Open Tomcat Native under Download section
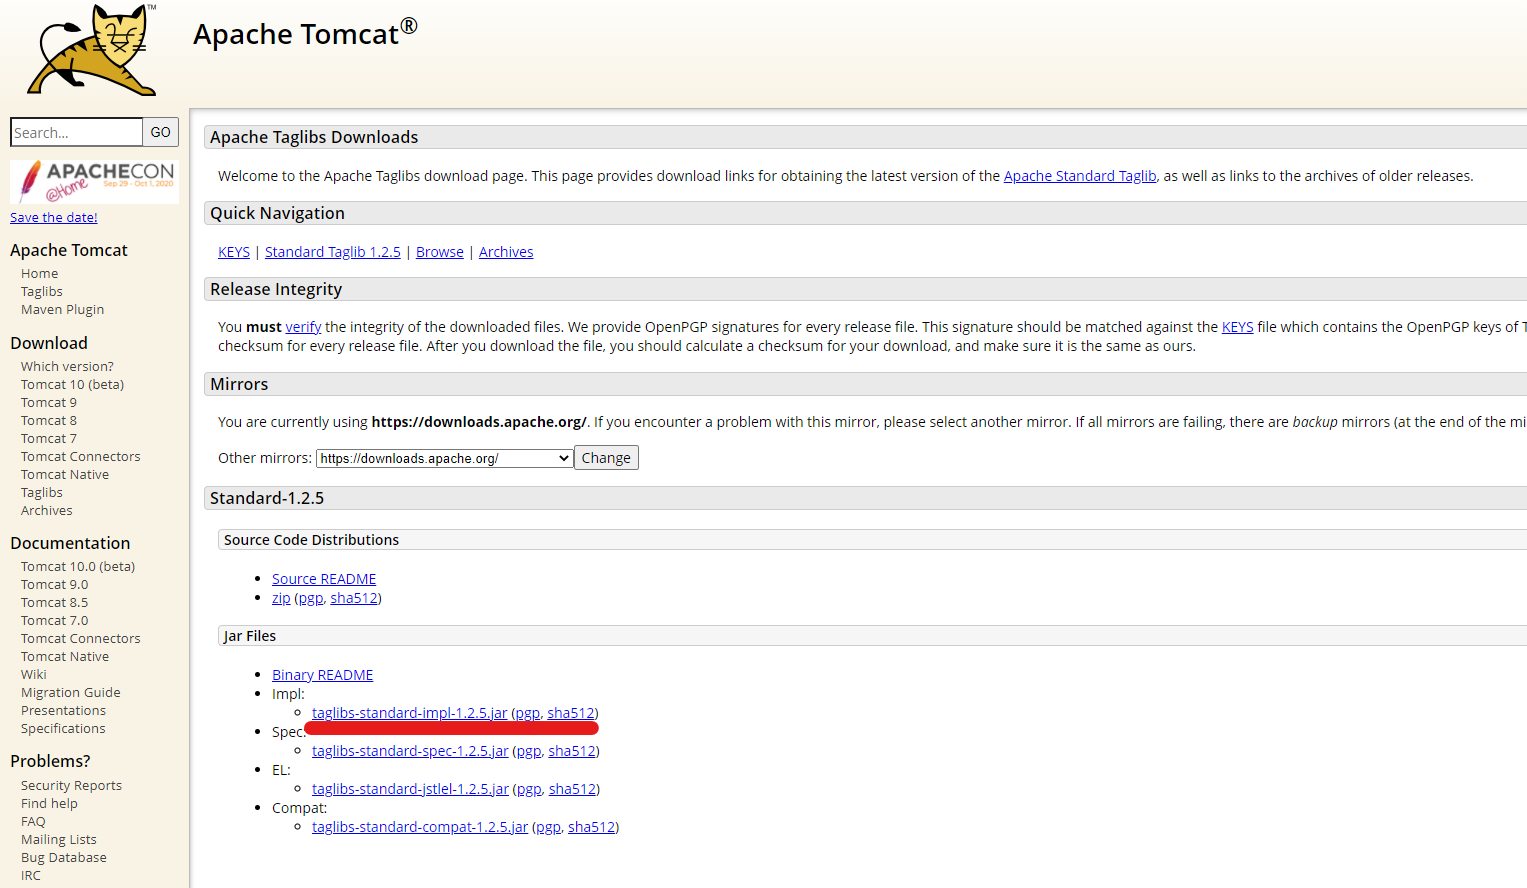Image resolution: width=1527 pixels, height=888 pixels. [65, 474]
